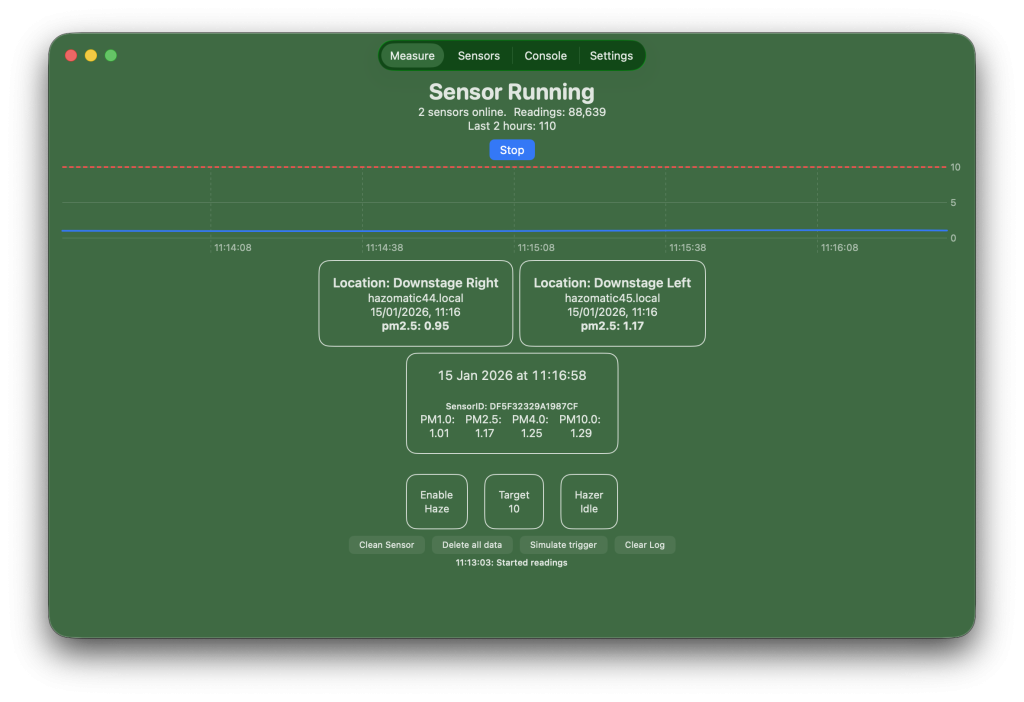Image resolution: width=1024 pixels, height=702 pixels.
Task: Open the Console tab
Action: tap(545, 56)
